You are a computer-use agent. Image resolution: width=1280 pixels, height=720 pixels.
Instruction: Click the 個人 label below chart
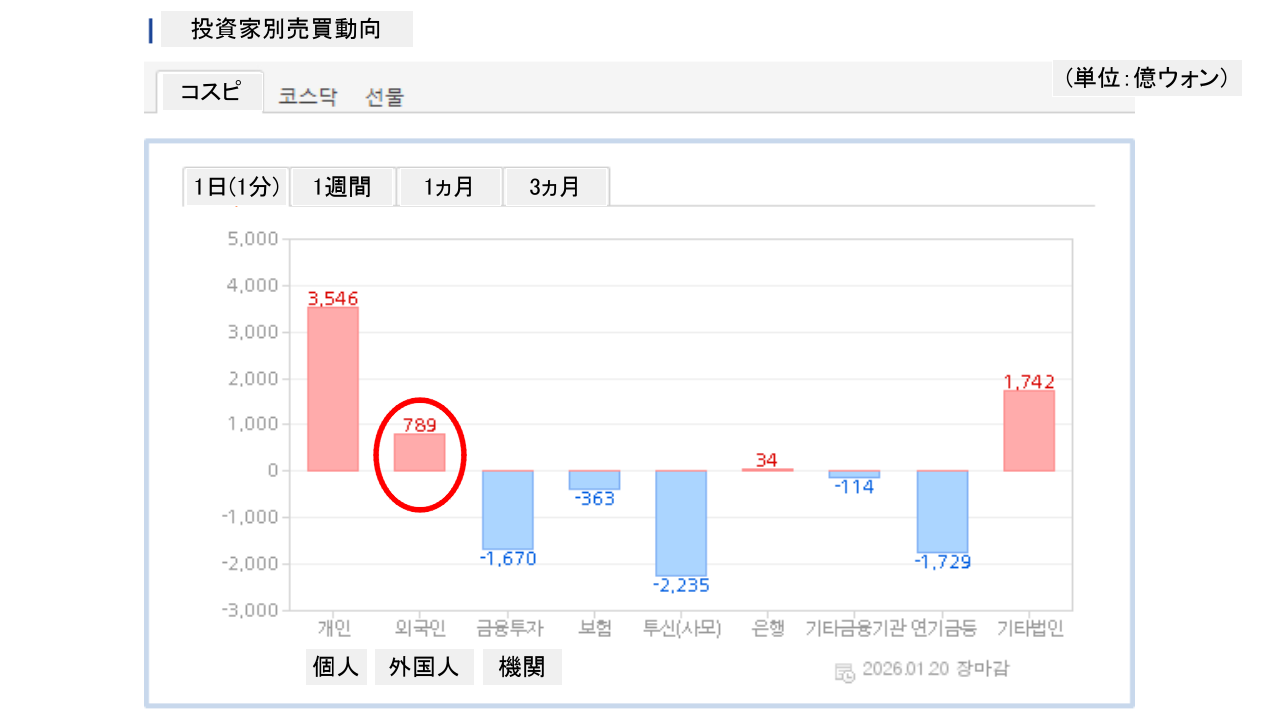pyautogui.click(x=335, y=667)
